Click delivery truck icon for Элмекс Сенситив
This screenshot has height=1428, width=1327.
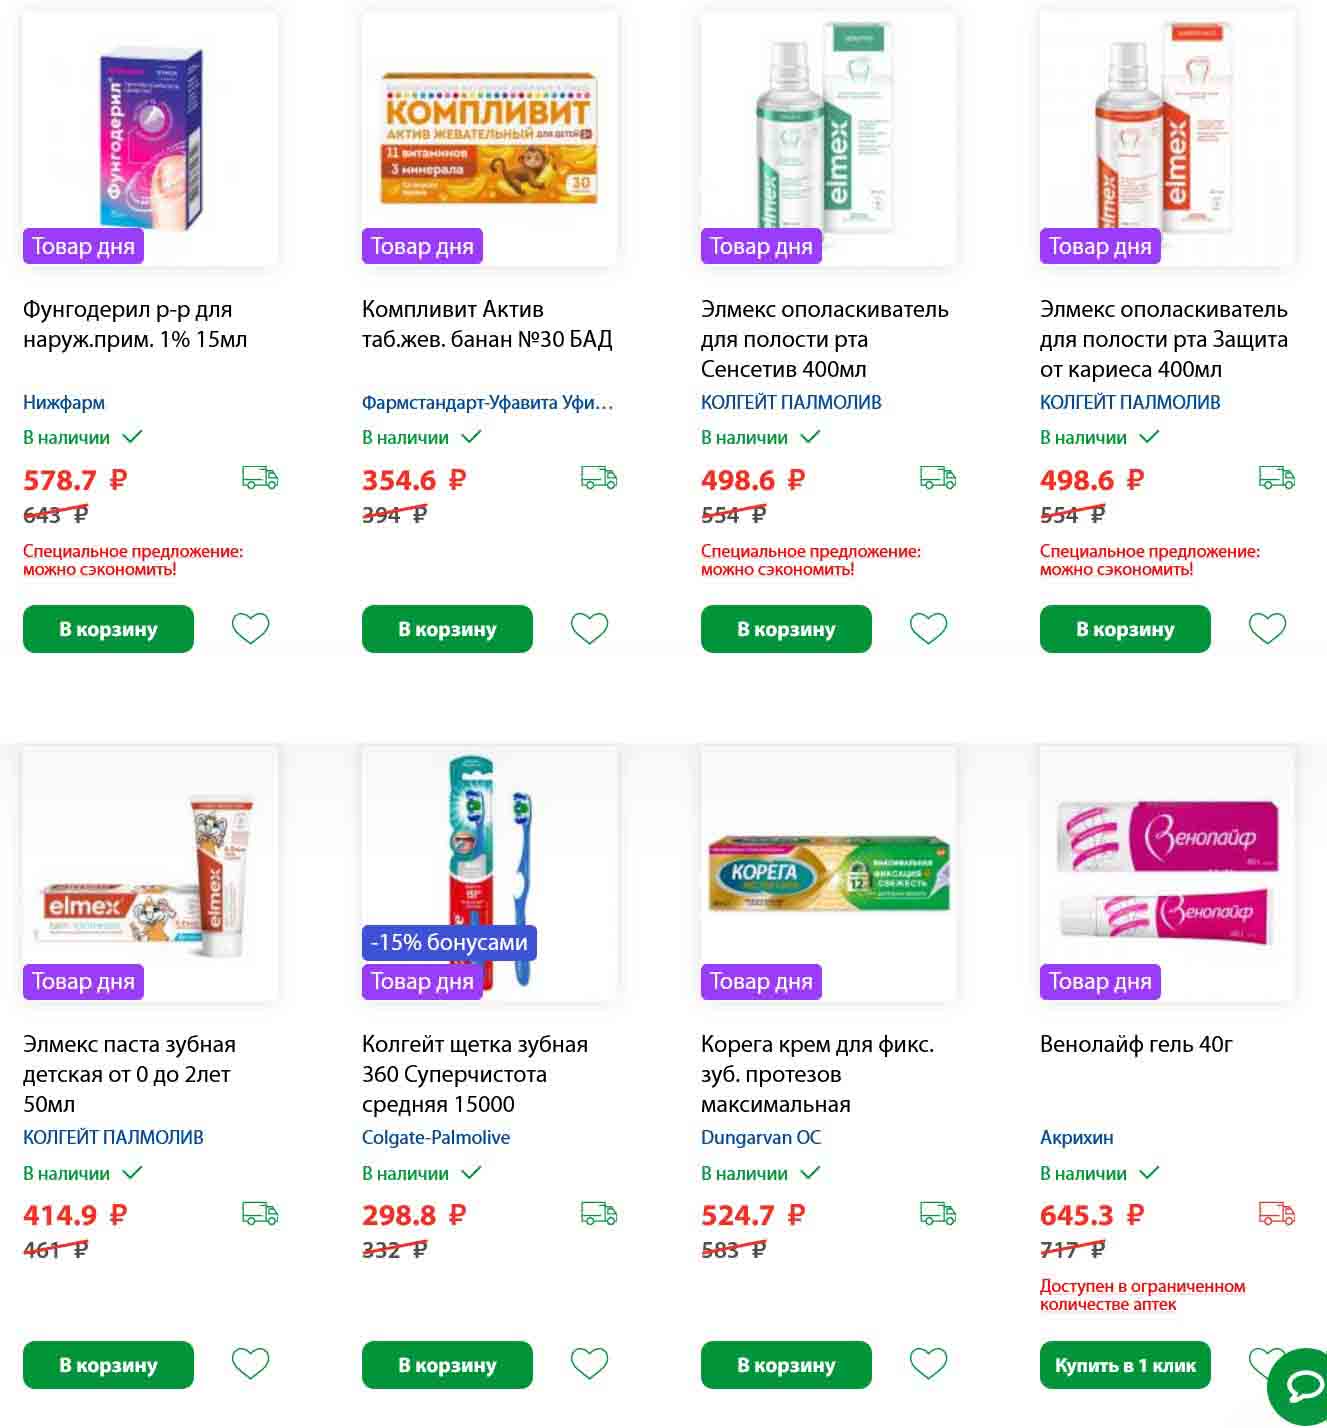pos(938,478)
